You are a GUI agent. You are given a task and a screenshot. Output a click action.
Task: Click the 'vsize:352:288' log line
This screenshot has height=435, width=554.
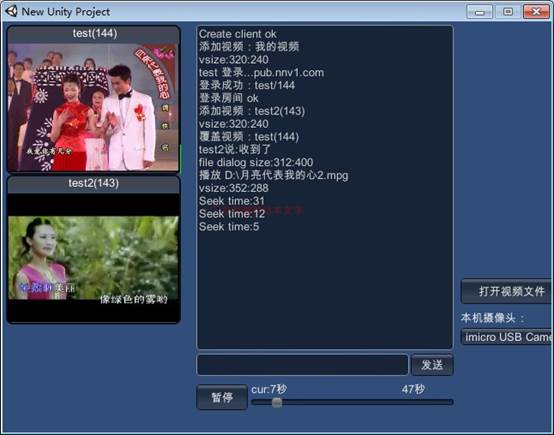pyautogui.click(x=234, y=188)
